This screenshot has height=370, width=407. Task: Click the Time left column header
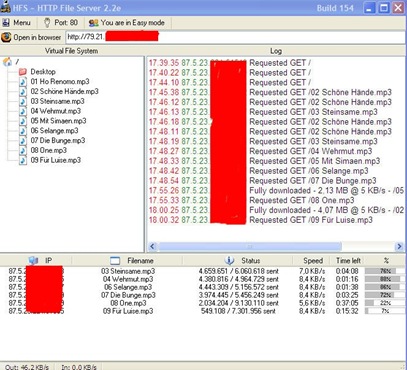348,261
